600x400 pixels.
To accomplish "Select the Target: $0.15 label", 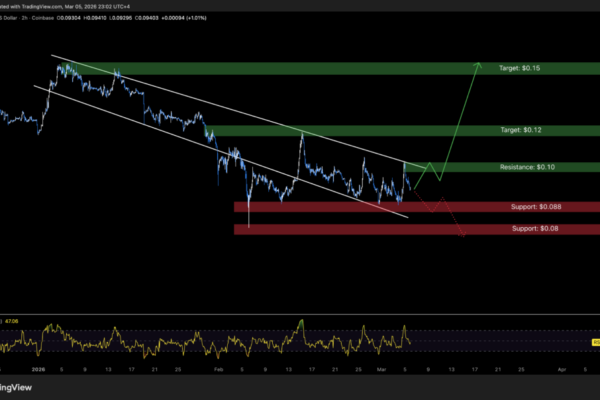I will click(519, 68).
